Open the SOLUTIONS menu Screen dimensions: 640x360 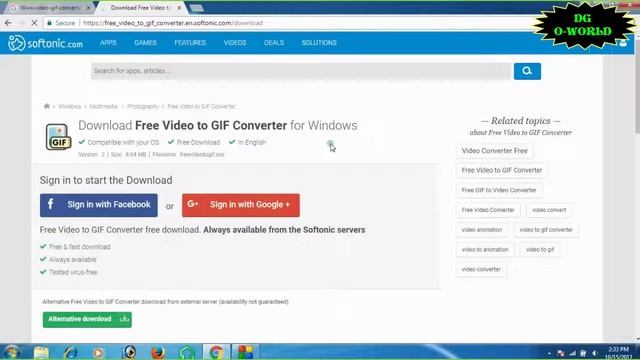click(319, 42)
